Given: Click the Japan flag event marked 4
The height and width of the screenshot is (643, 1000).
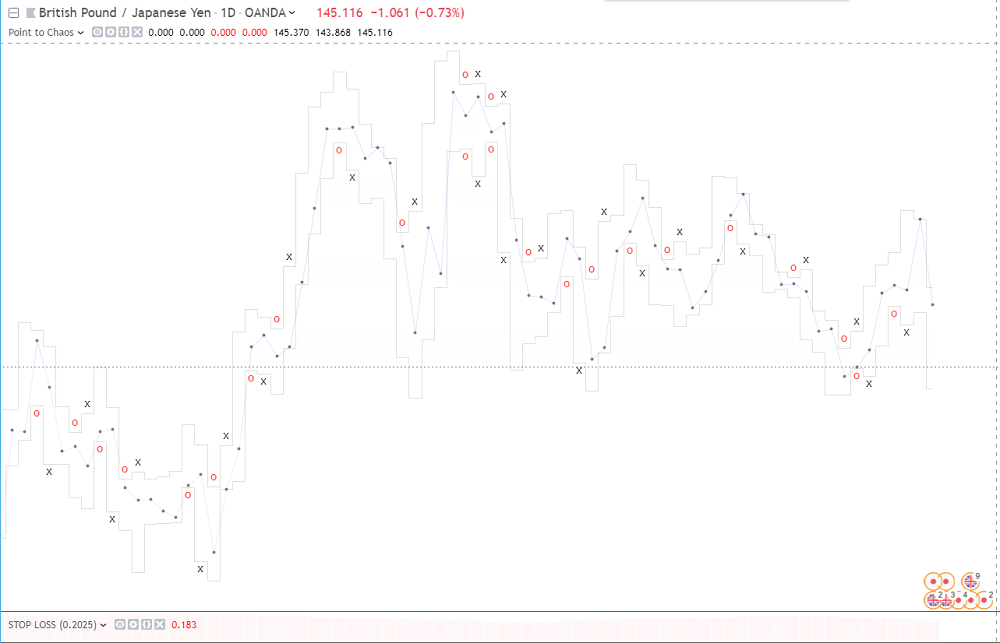Looking at the screenshot, I should [x=959, y=600].
